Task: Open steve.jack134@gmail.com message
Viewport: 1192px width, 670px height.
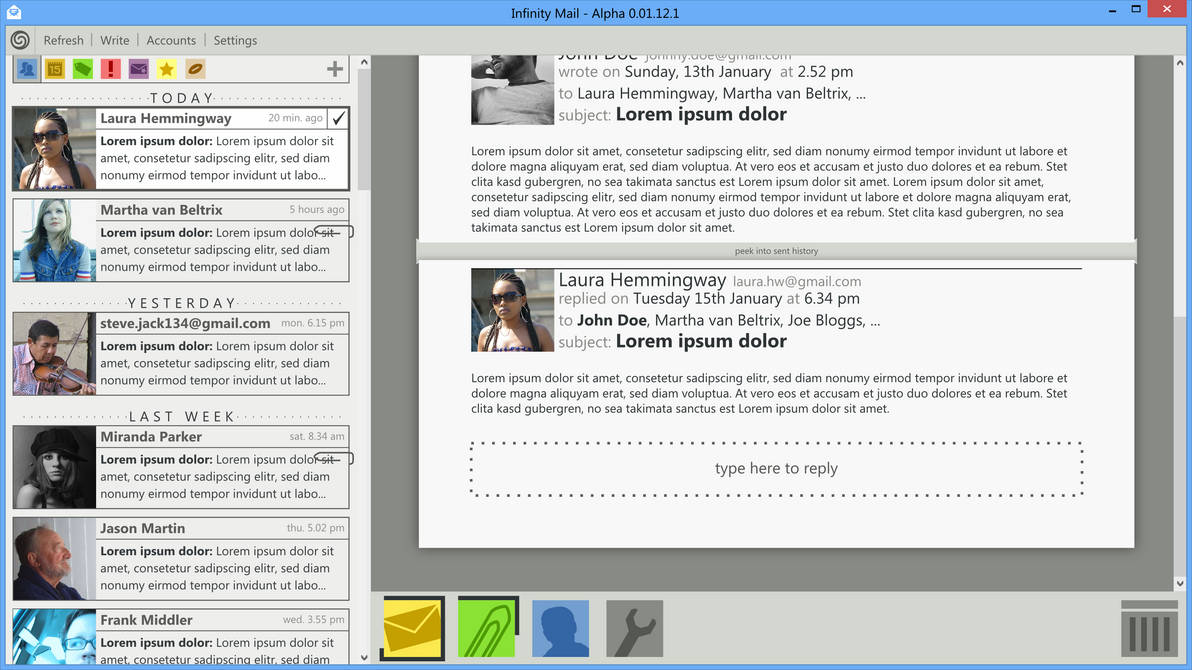Action: click(x=181, y=354)
